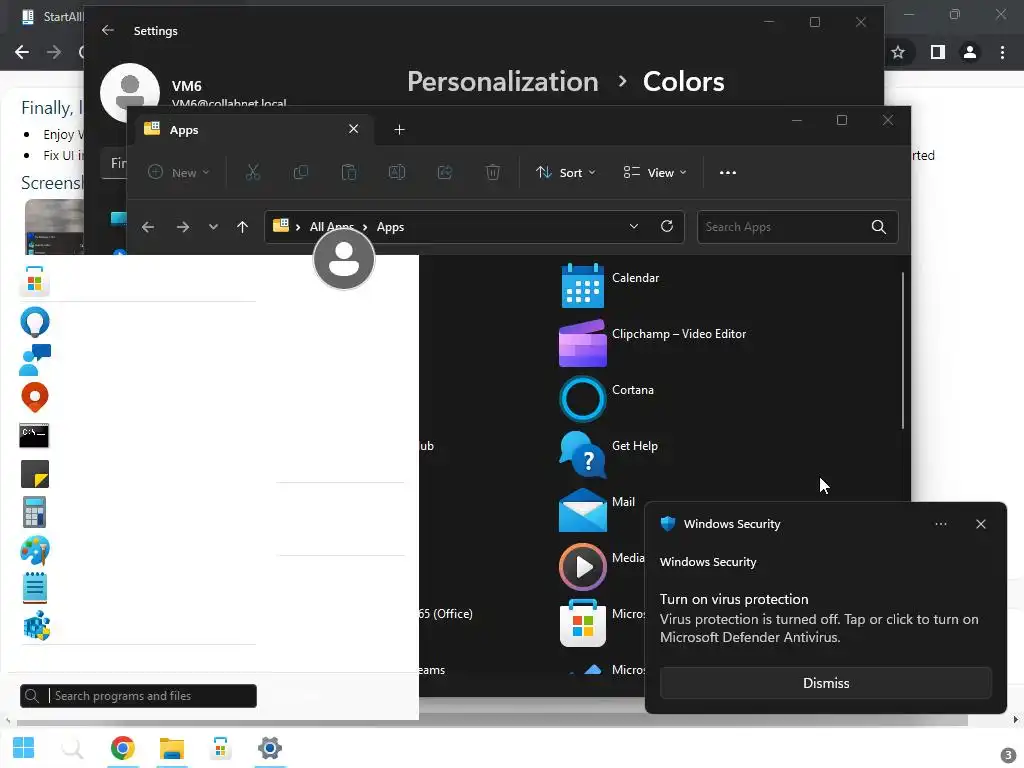This screenshot has height=768, width=1024.
Task: Click the Explorer vertical scrollbar
Action: coord(903,350)
